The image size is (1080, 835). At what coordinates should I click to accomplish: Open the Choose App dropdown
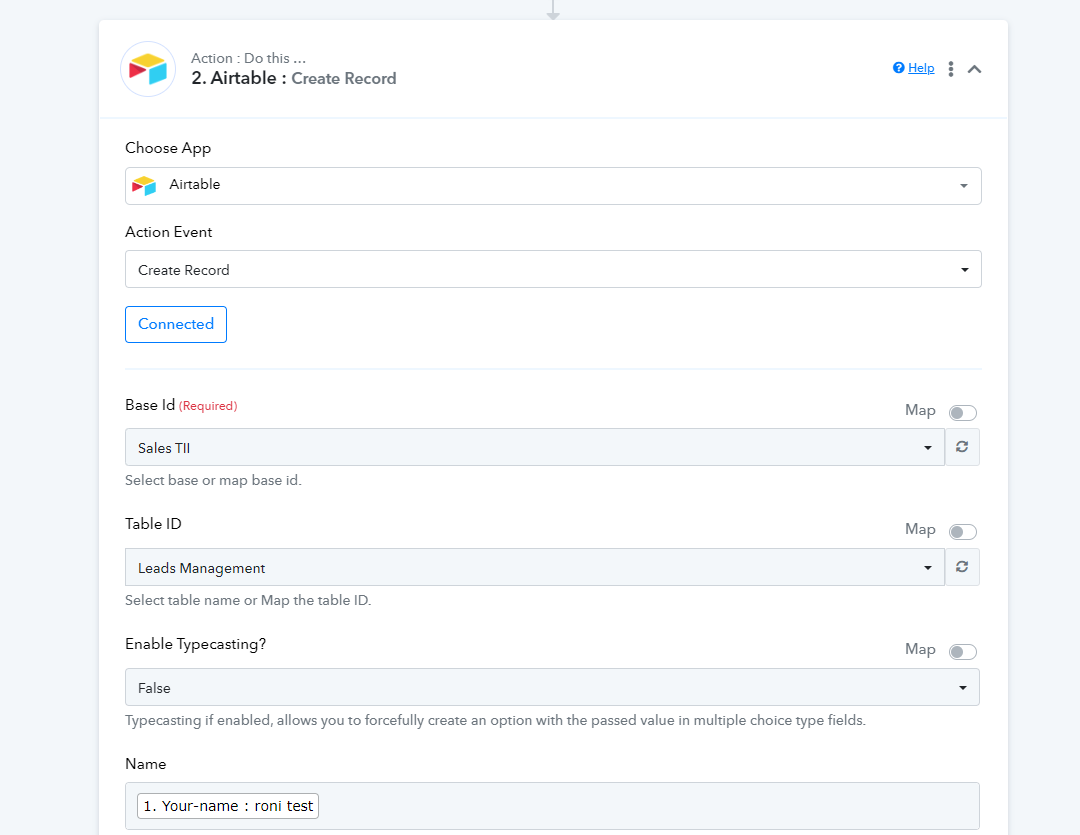tap(553, 186)
